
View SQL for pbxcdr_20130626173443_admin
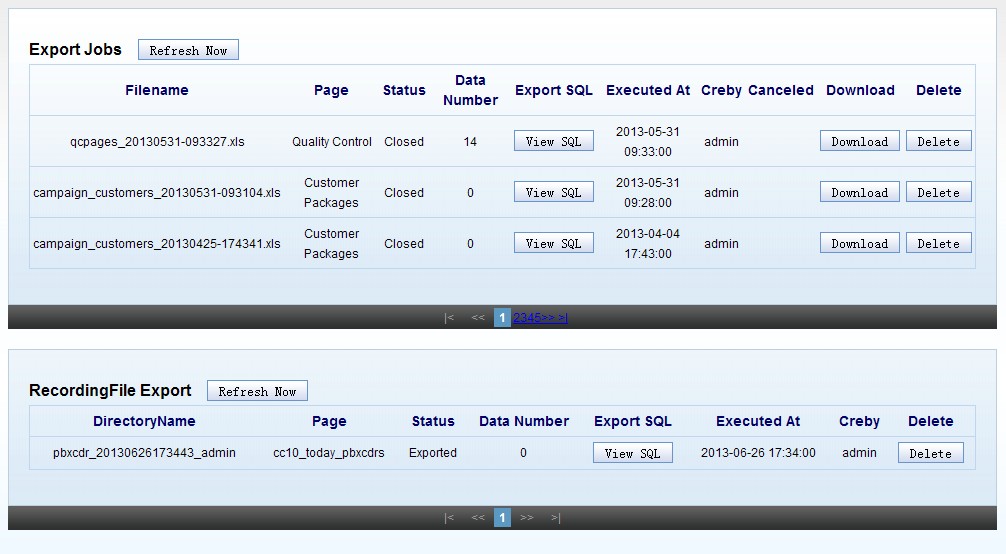632,453
